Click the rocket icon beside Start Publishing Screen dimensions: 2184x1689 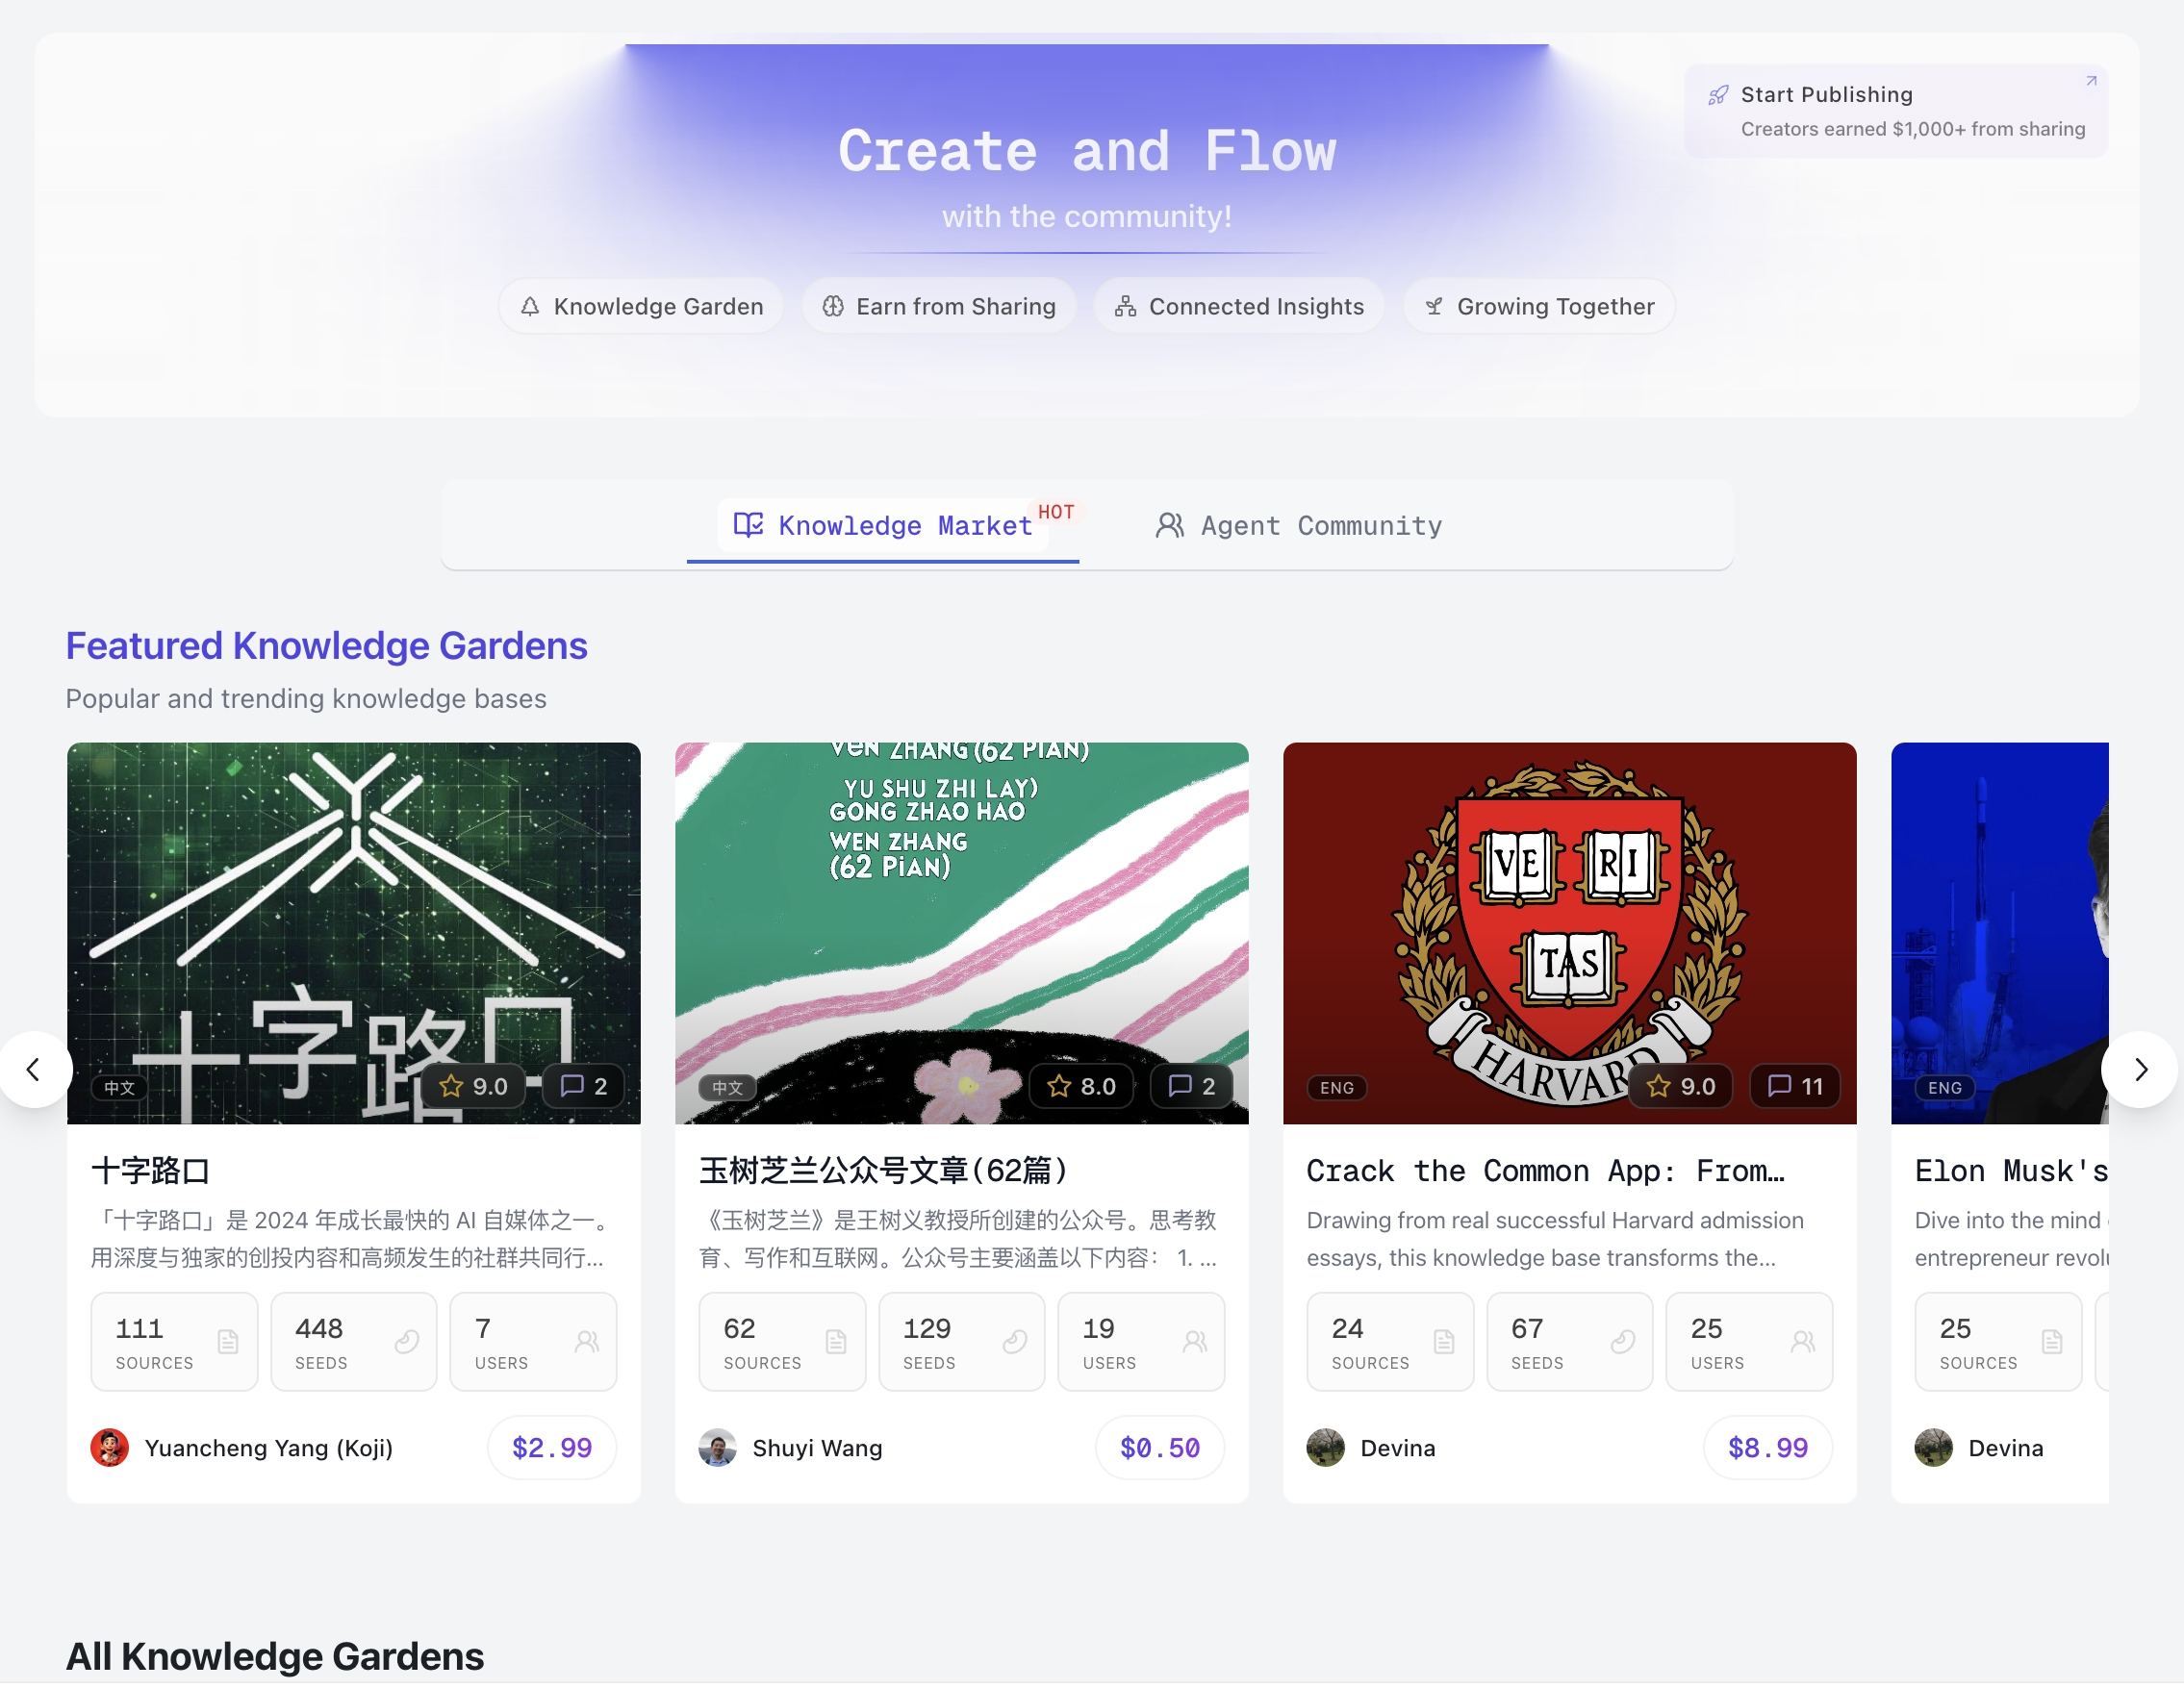pyautogui.click(x=1718, y=95)
